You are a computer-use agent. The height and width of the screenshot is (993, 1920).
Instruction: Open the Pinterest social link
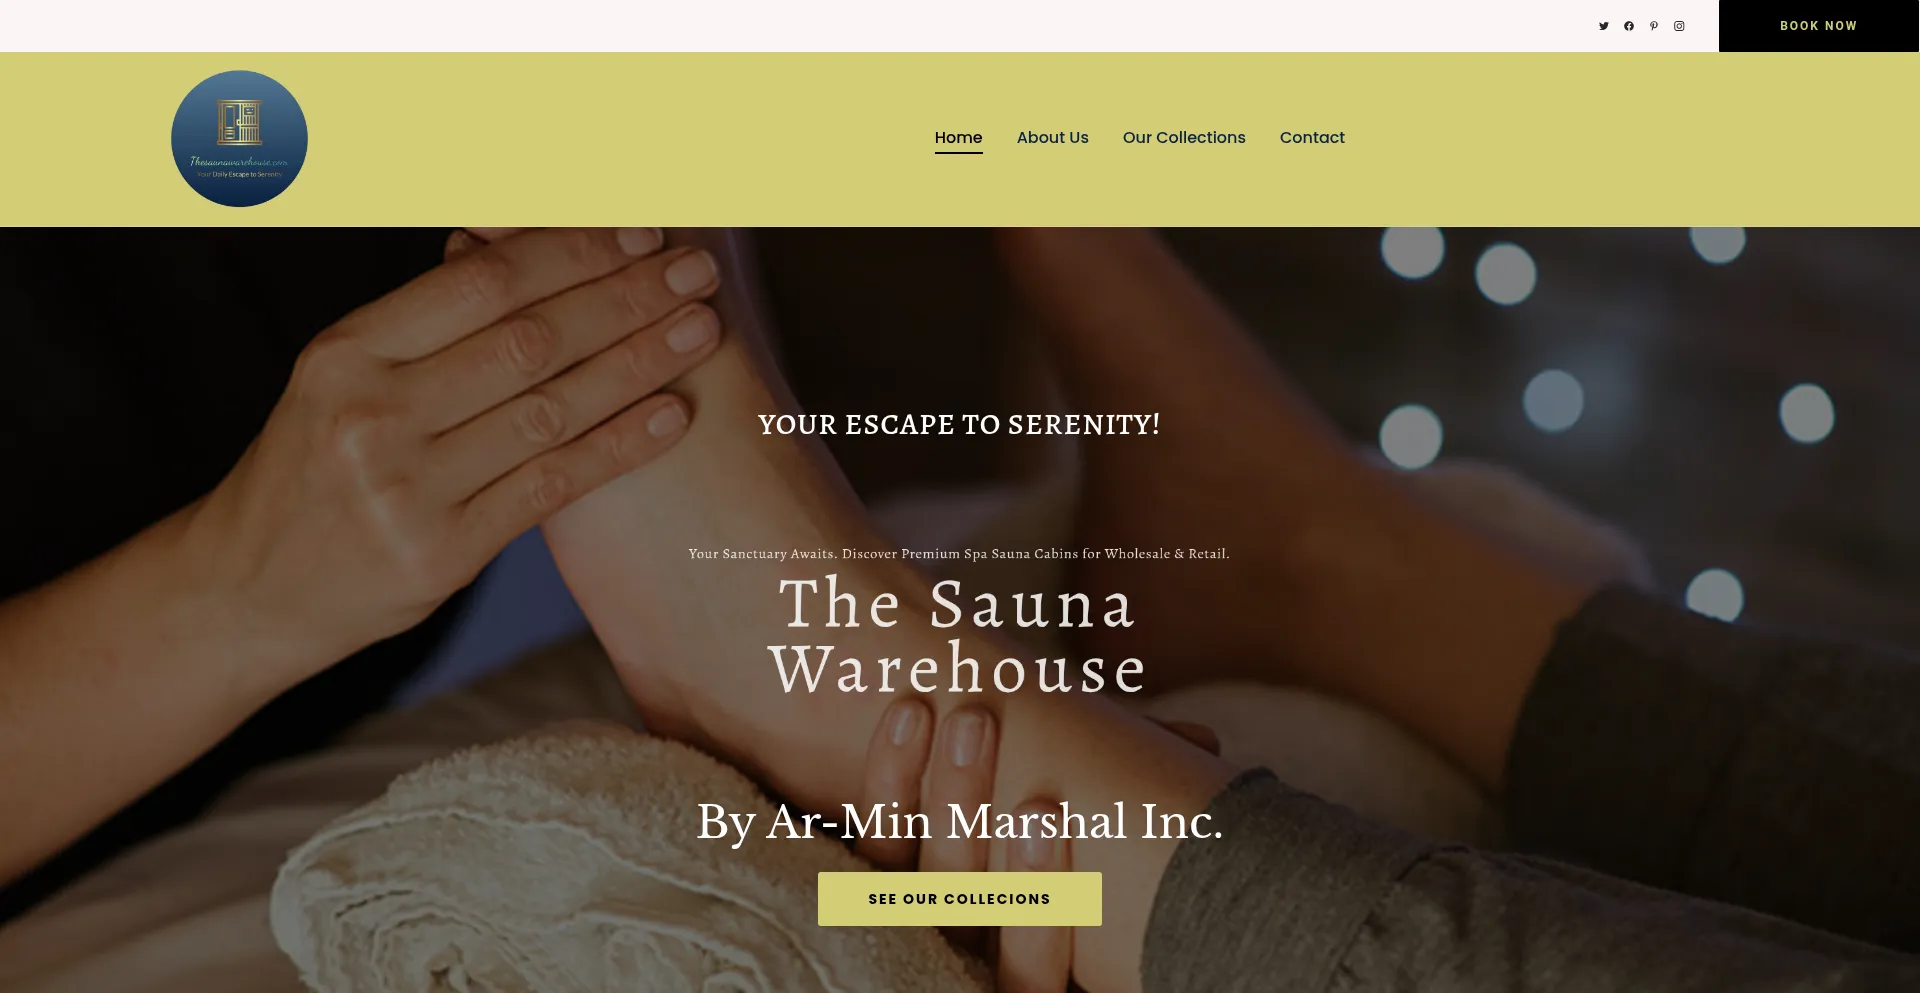coord(1654,26)
